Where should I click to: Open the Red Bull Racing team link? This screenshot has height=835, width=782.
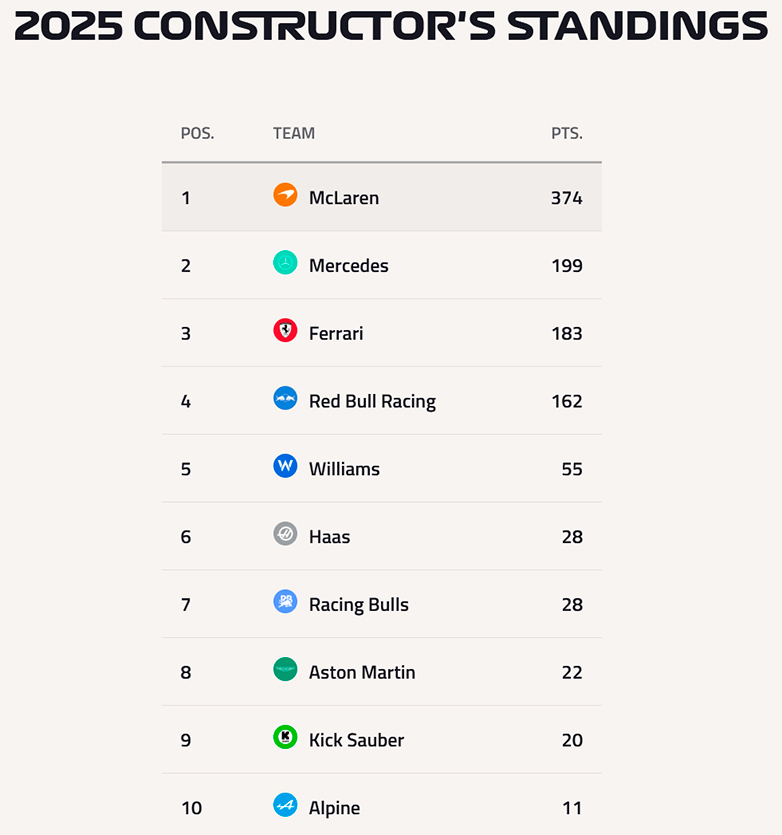click(372, 402)
